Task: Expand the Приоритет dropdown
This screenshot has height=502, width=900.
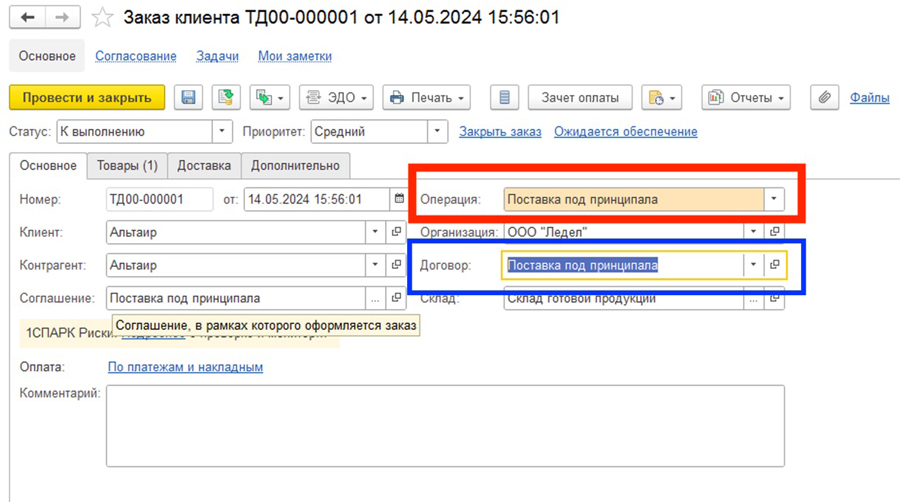Action: coord(437,131)
